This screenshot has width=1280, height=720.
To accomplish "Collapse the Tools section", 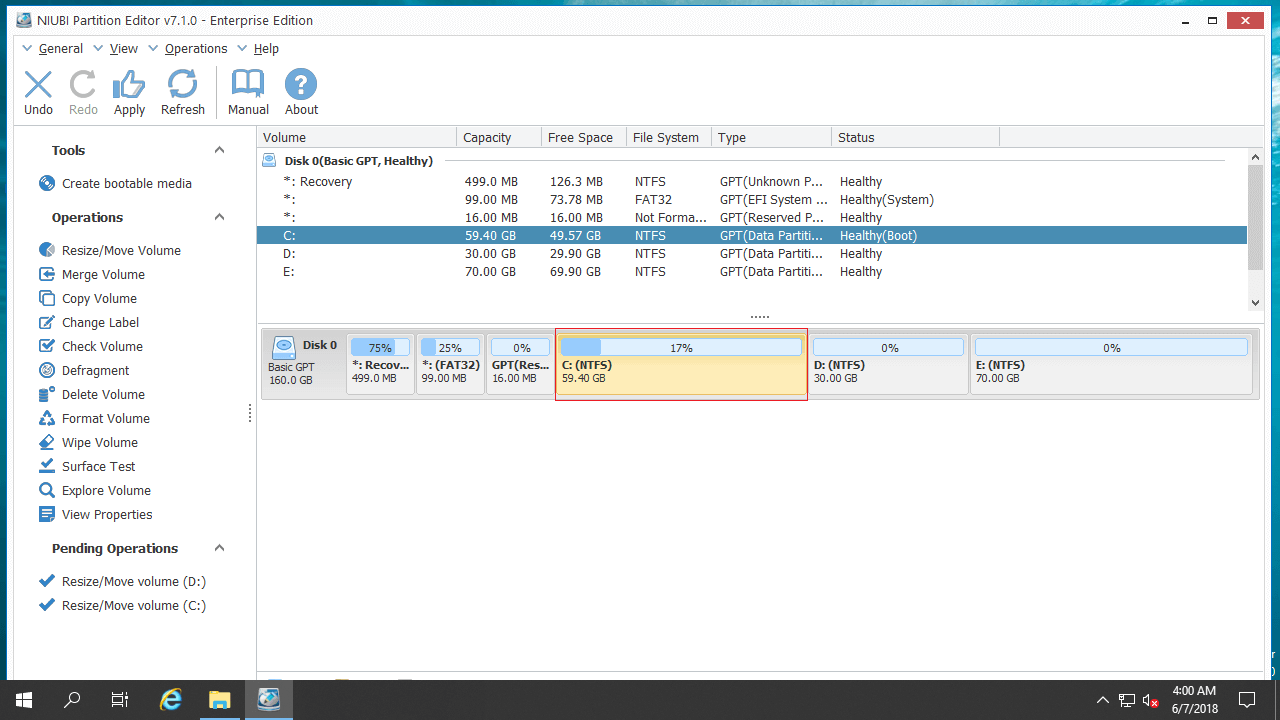I will tap(220, 150).
